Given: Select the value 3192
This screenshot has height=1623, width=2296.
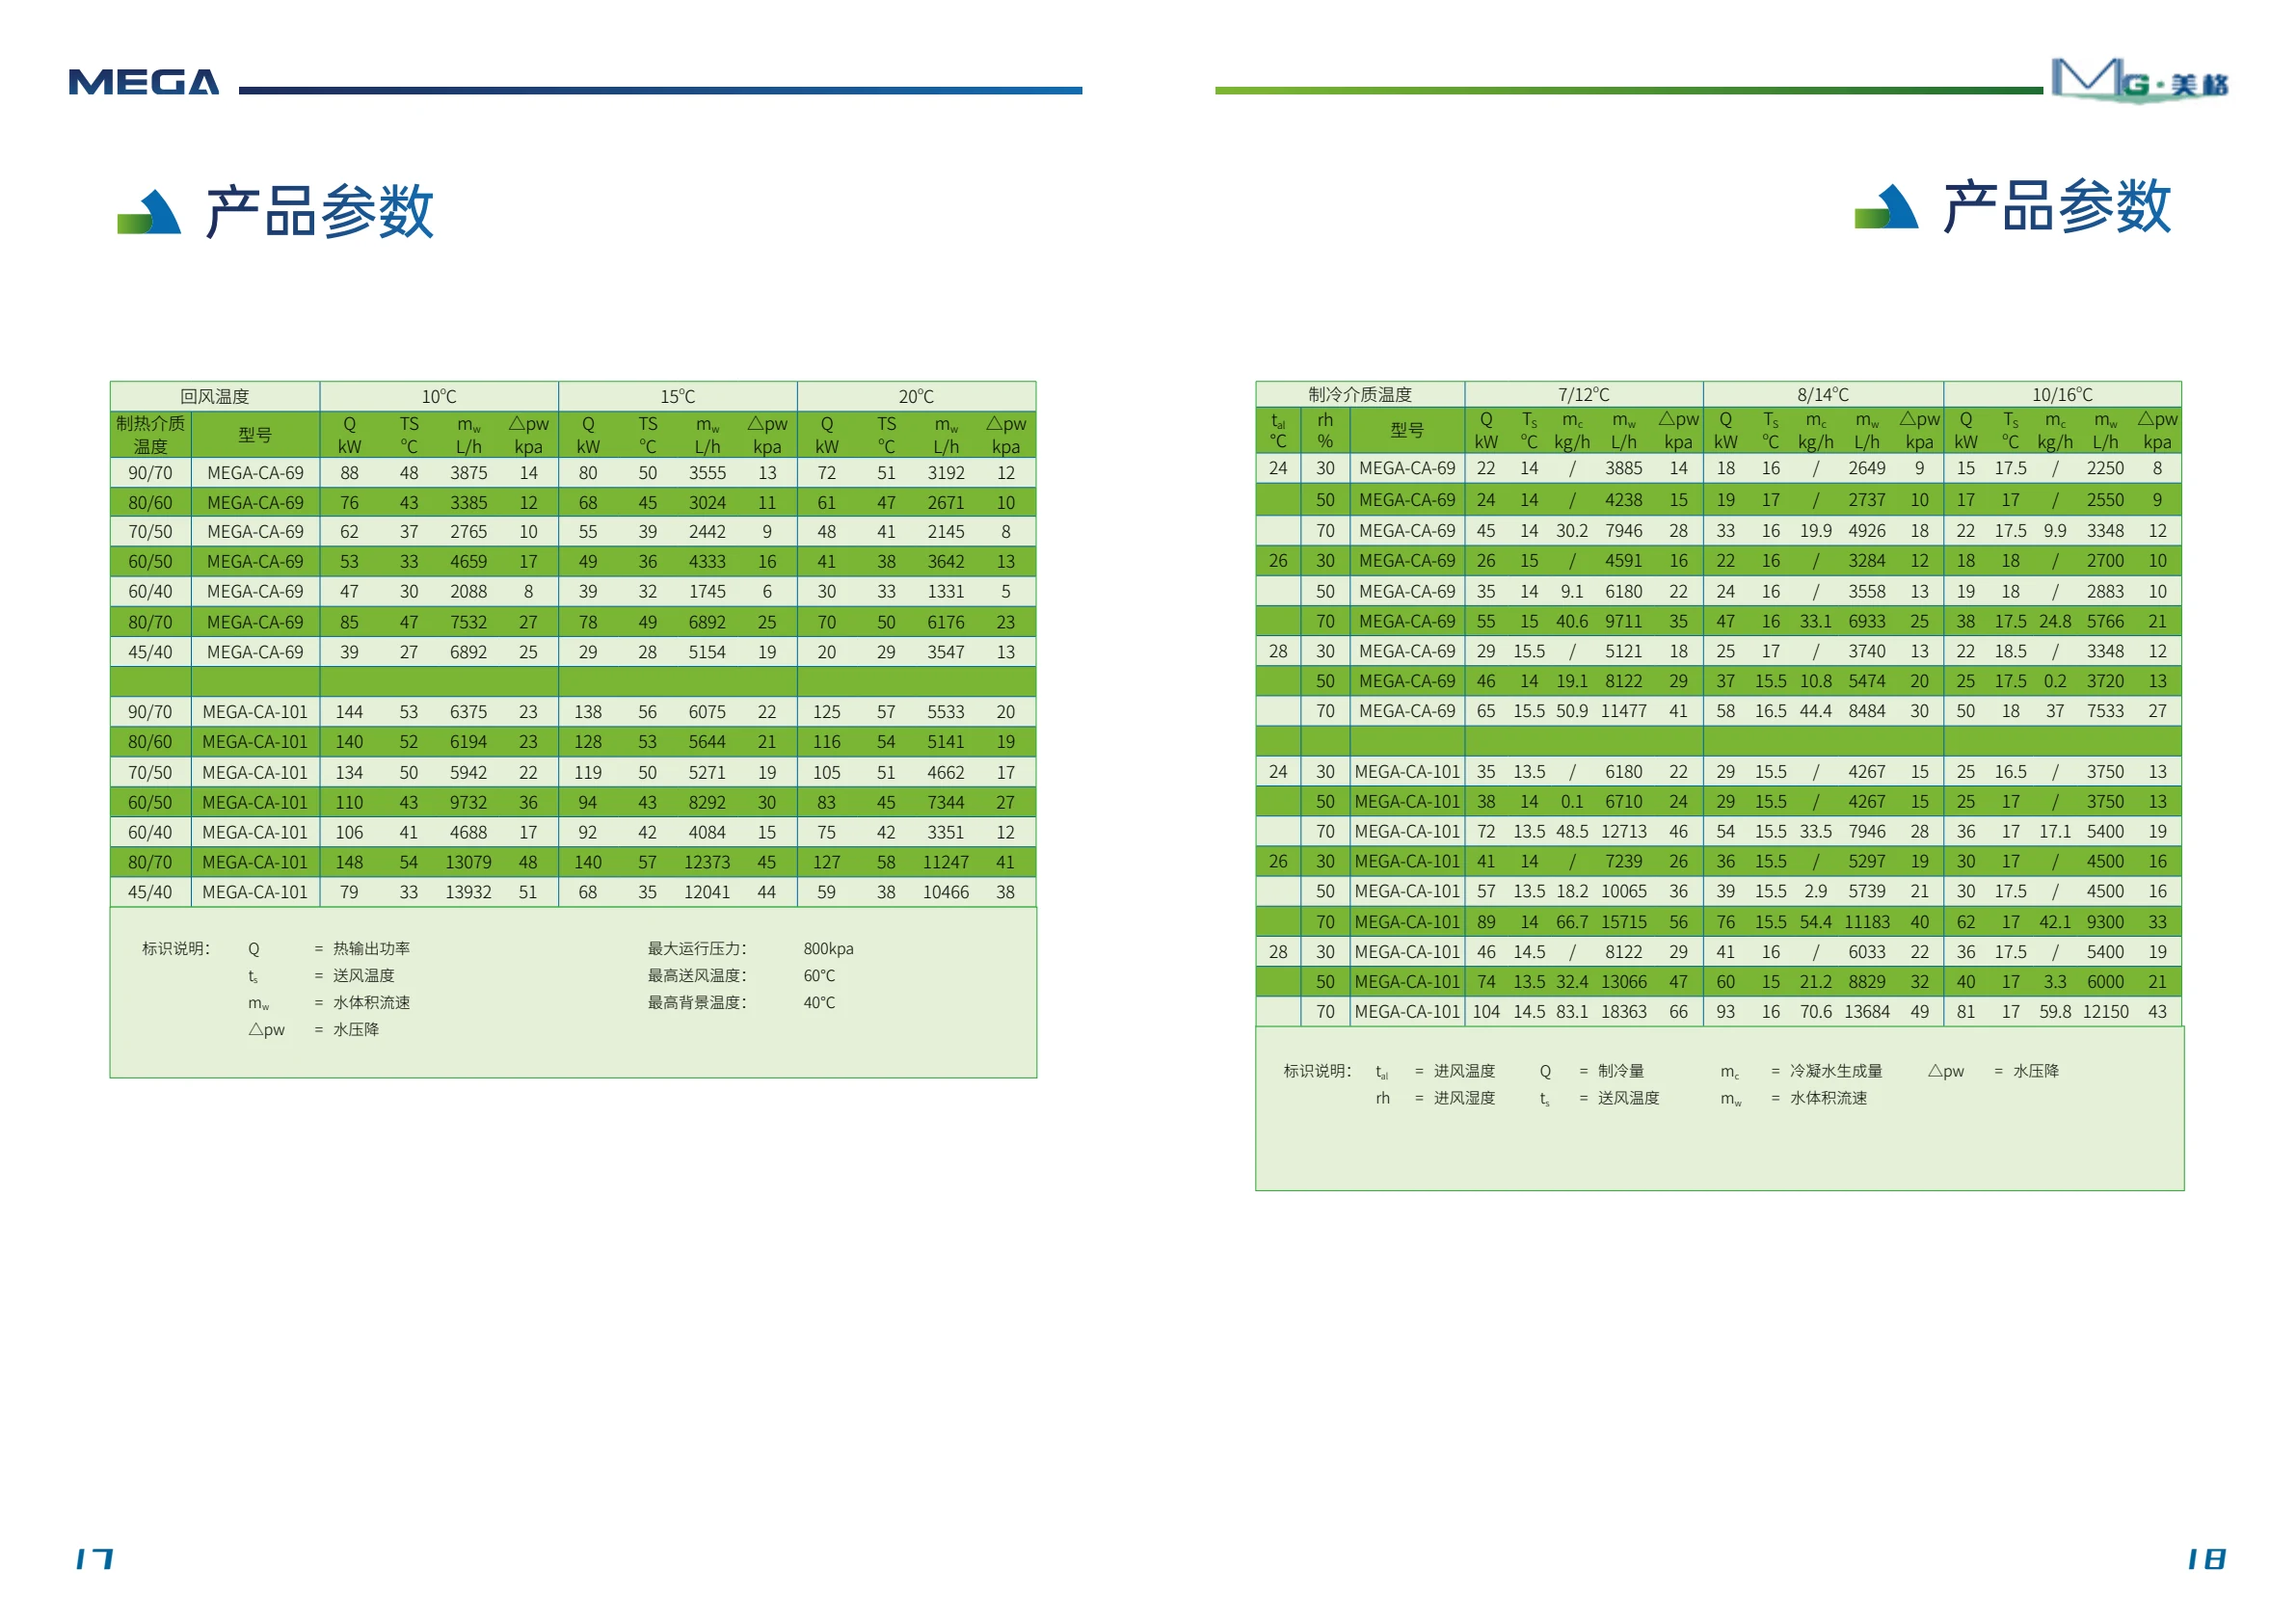Looking at the screenshot, I should 946,473.
